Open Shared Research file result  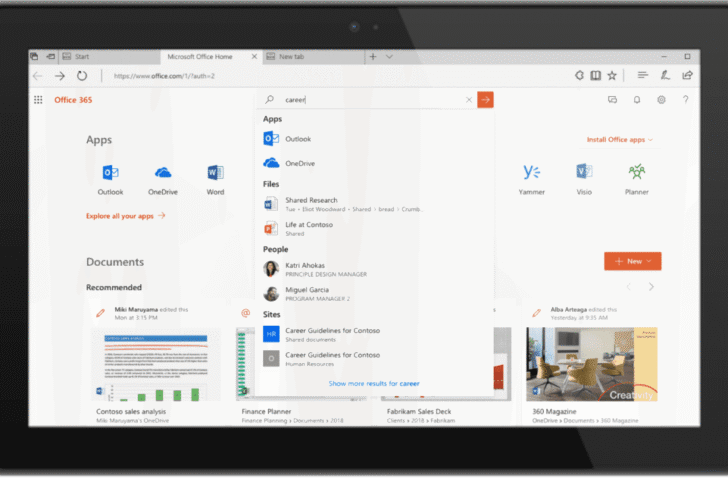pyautogui.click(x=374, y=204)
